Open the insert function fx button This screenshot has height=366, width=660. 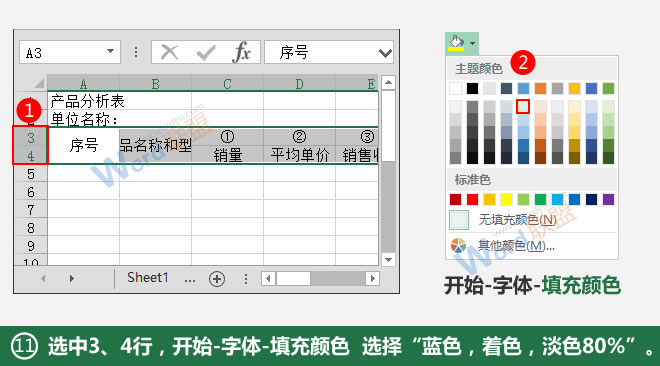tap(241, 52)
